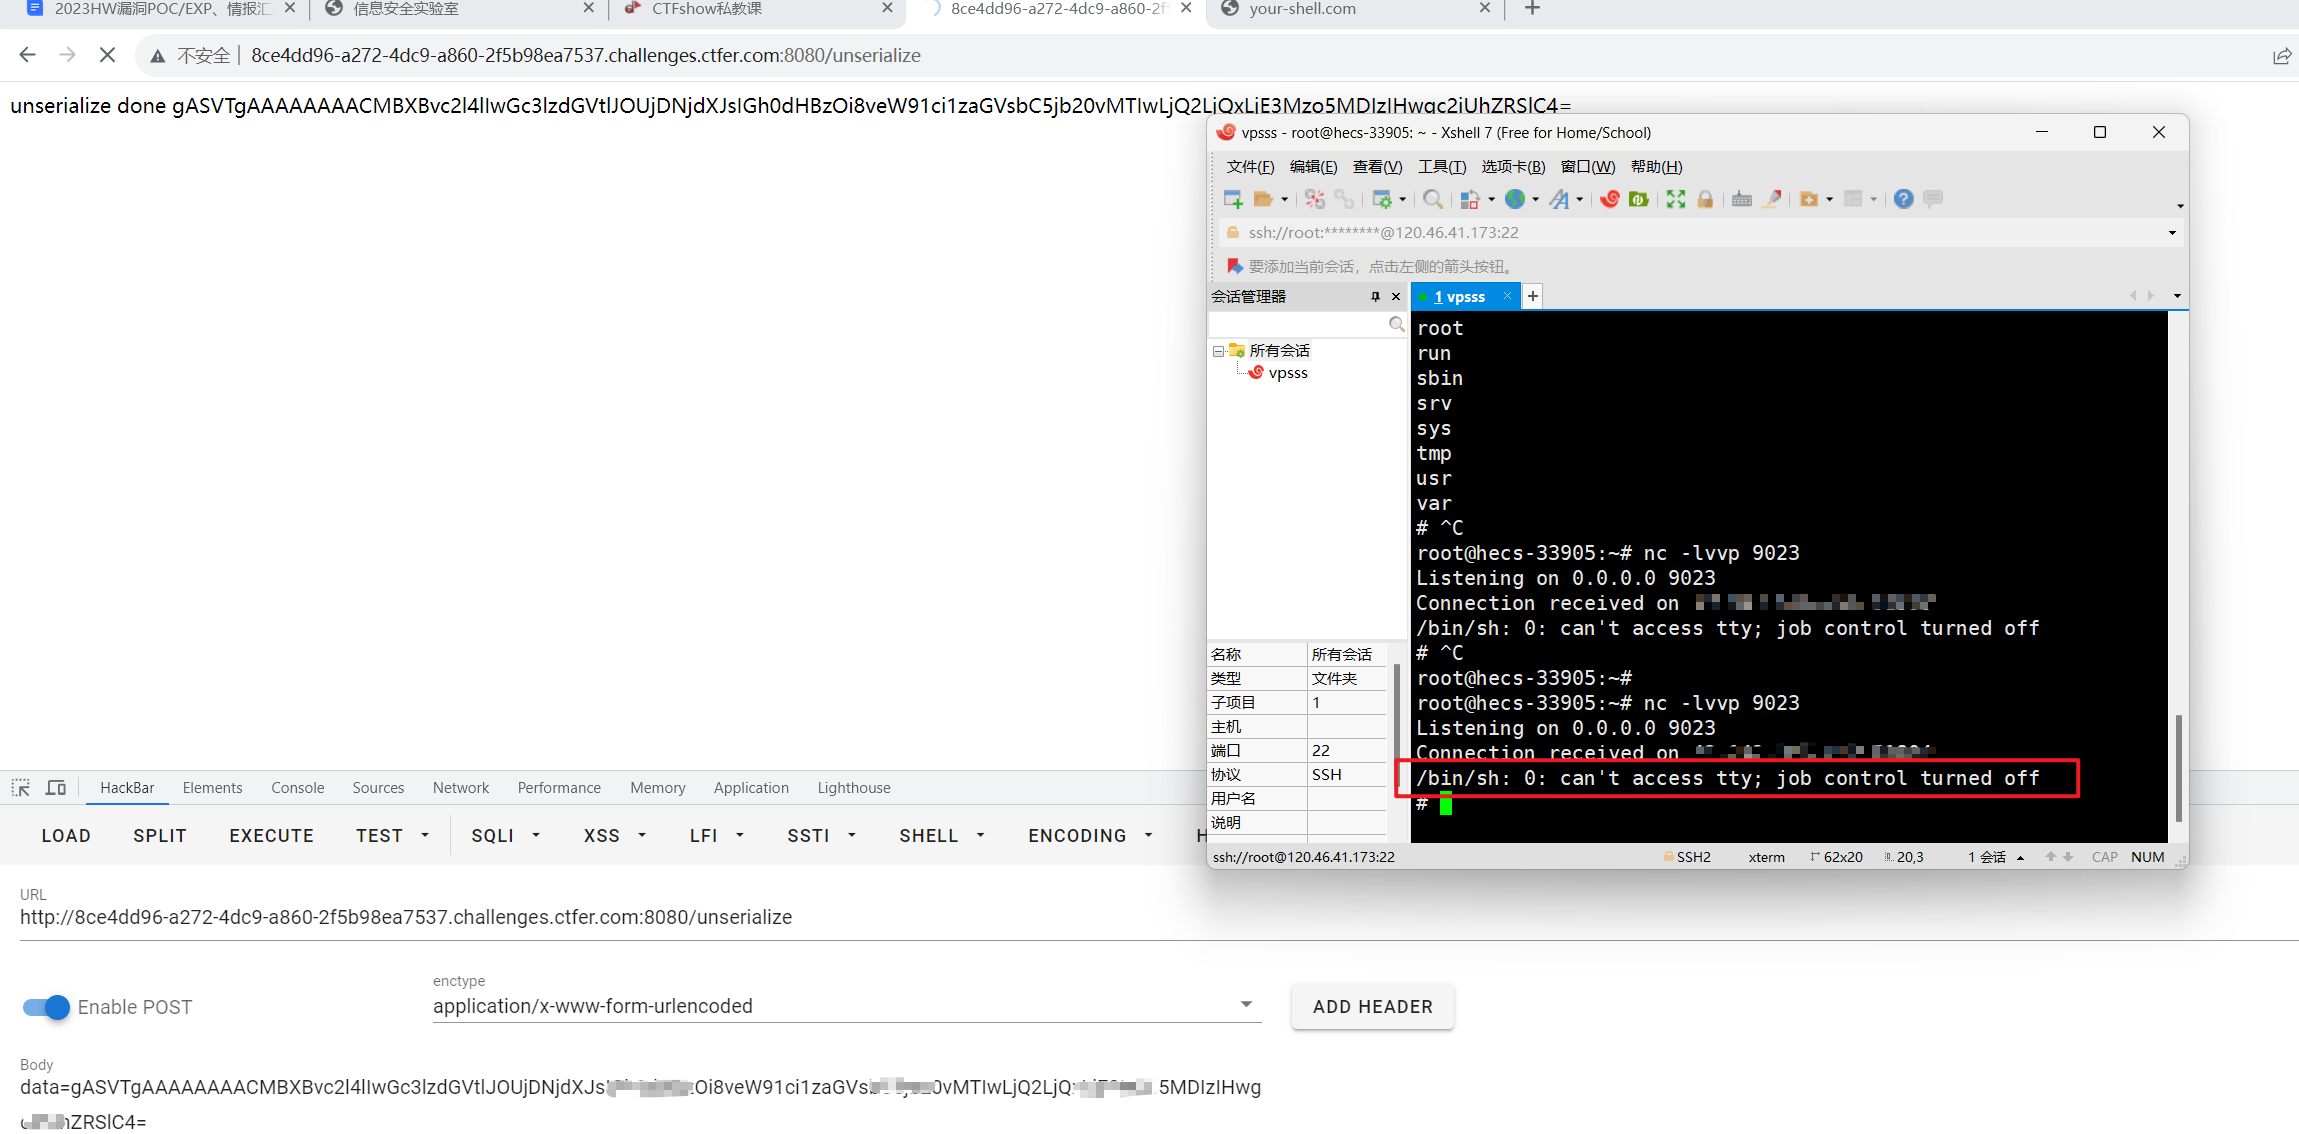
Task: Click the red Xshell swirl toolbar icon
Action: (x=1610, y=199)
